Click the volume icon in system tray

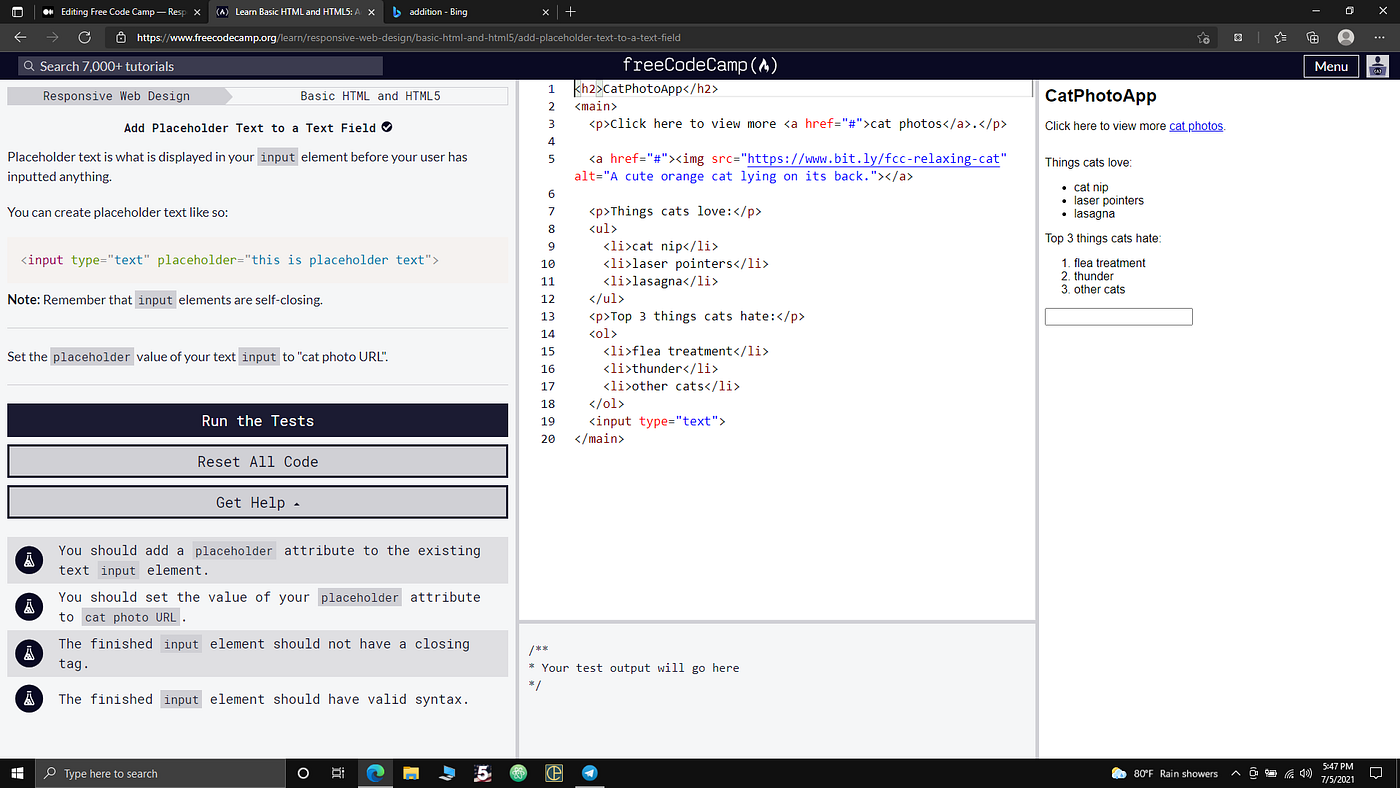tap(1305, 773)
